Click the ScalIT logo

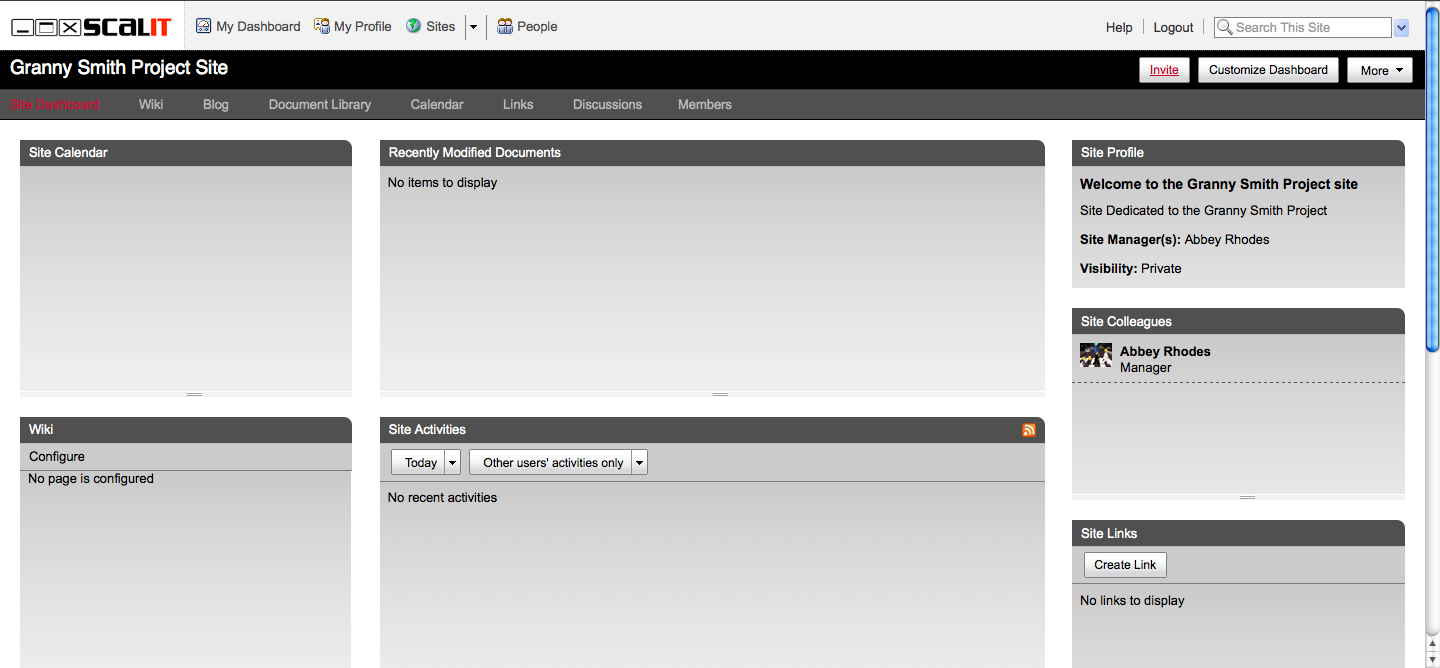click(x=91, y=27)
